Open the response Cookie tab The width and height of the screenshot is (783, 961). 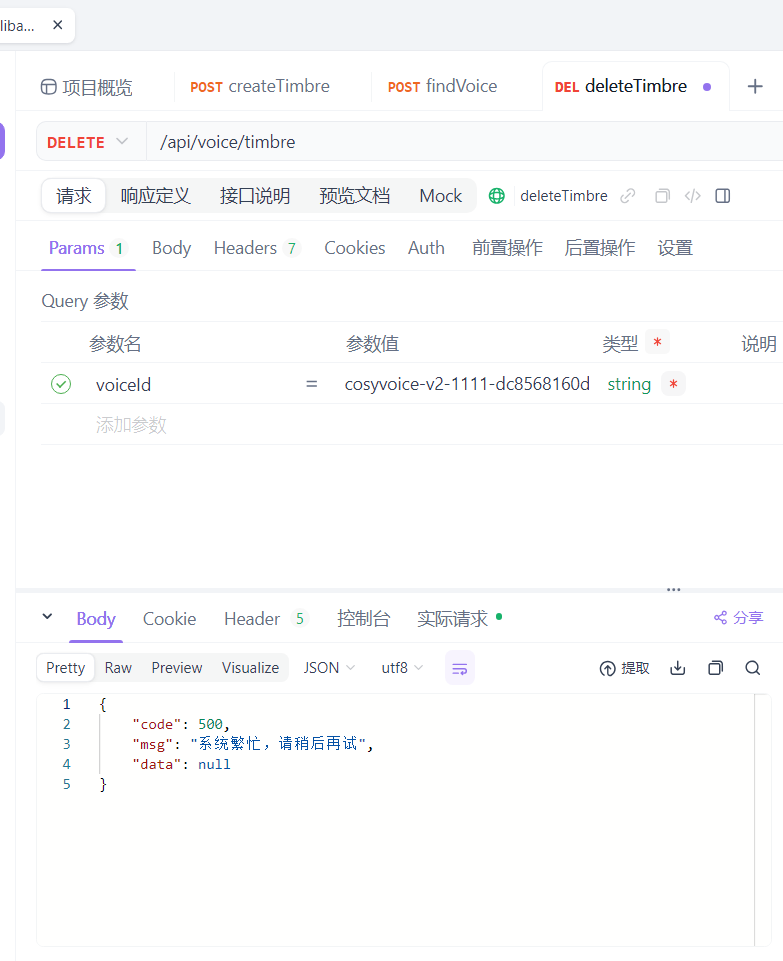pos(169,618)
